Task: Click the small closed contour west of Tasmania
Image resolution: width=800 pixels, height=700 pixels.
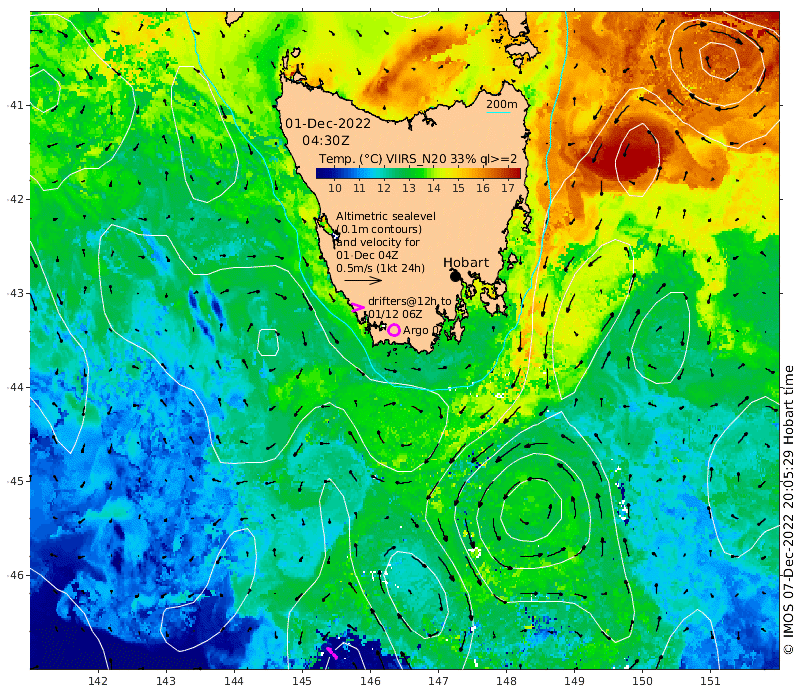Action: 268,342
